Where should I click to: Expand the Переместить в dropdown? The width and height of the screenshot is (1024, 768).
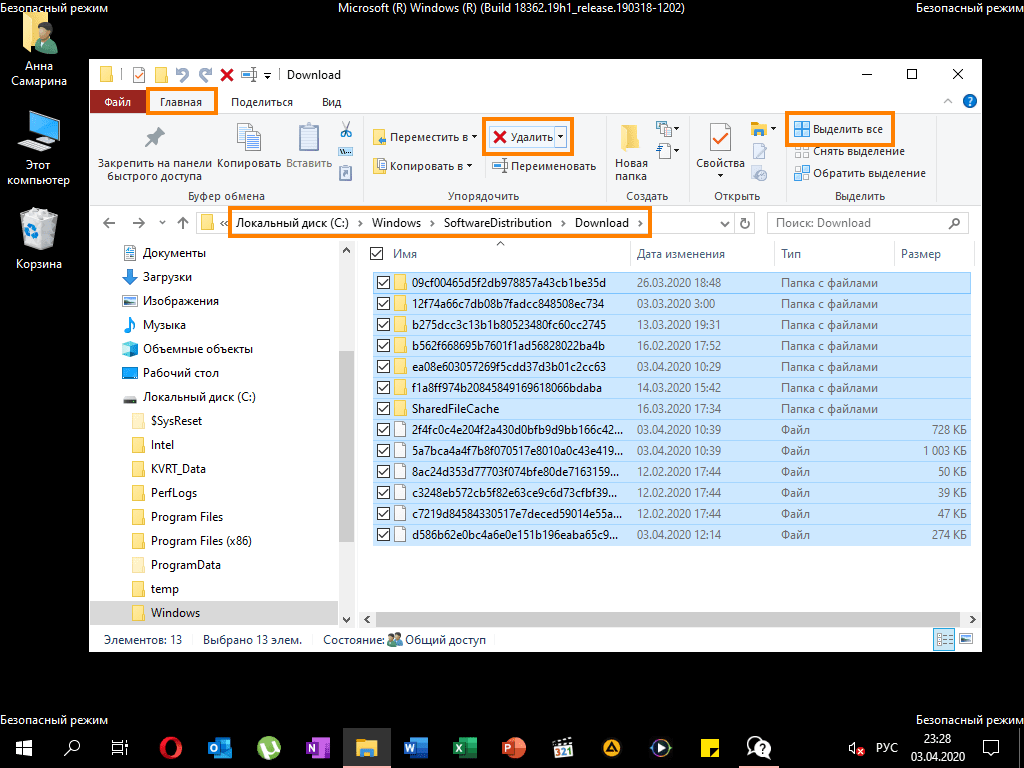[475, 137]
